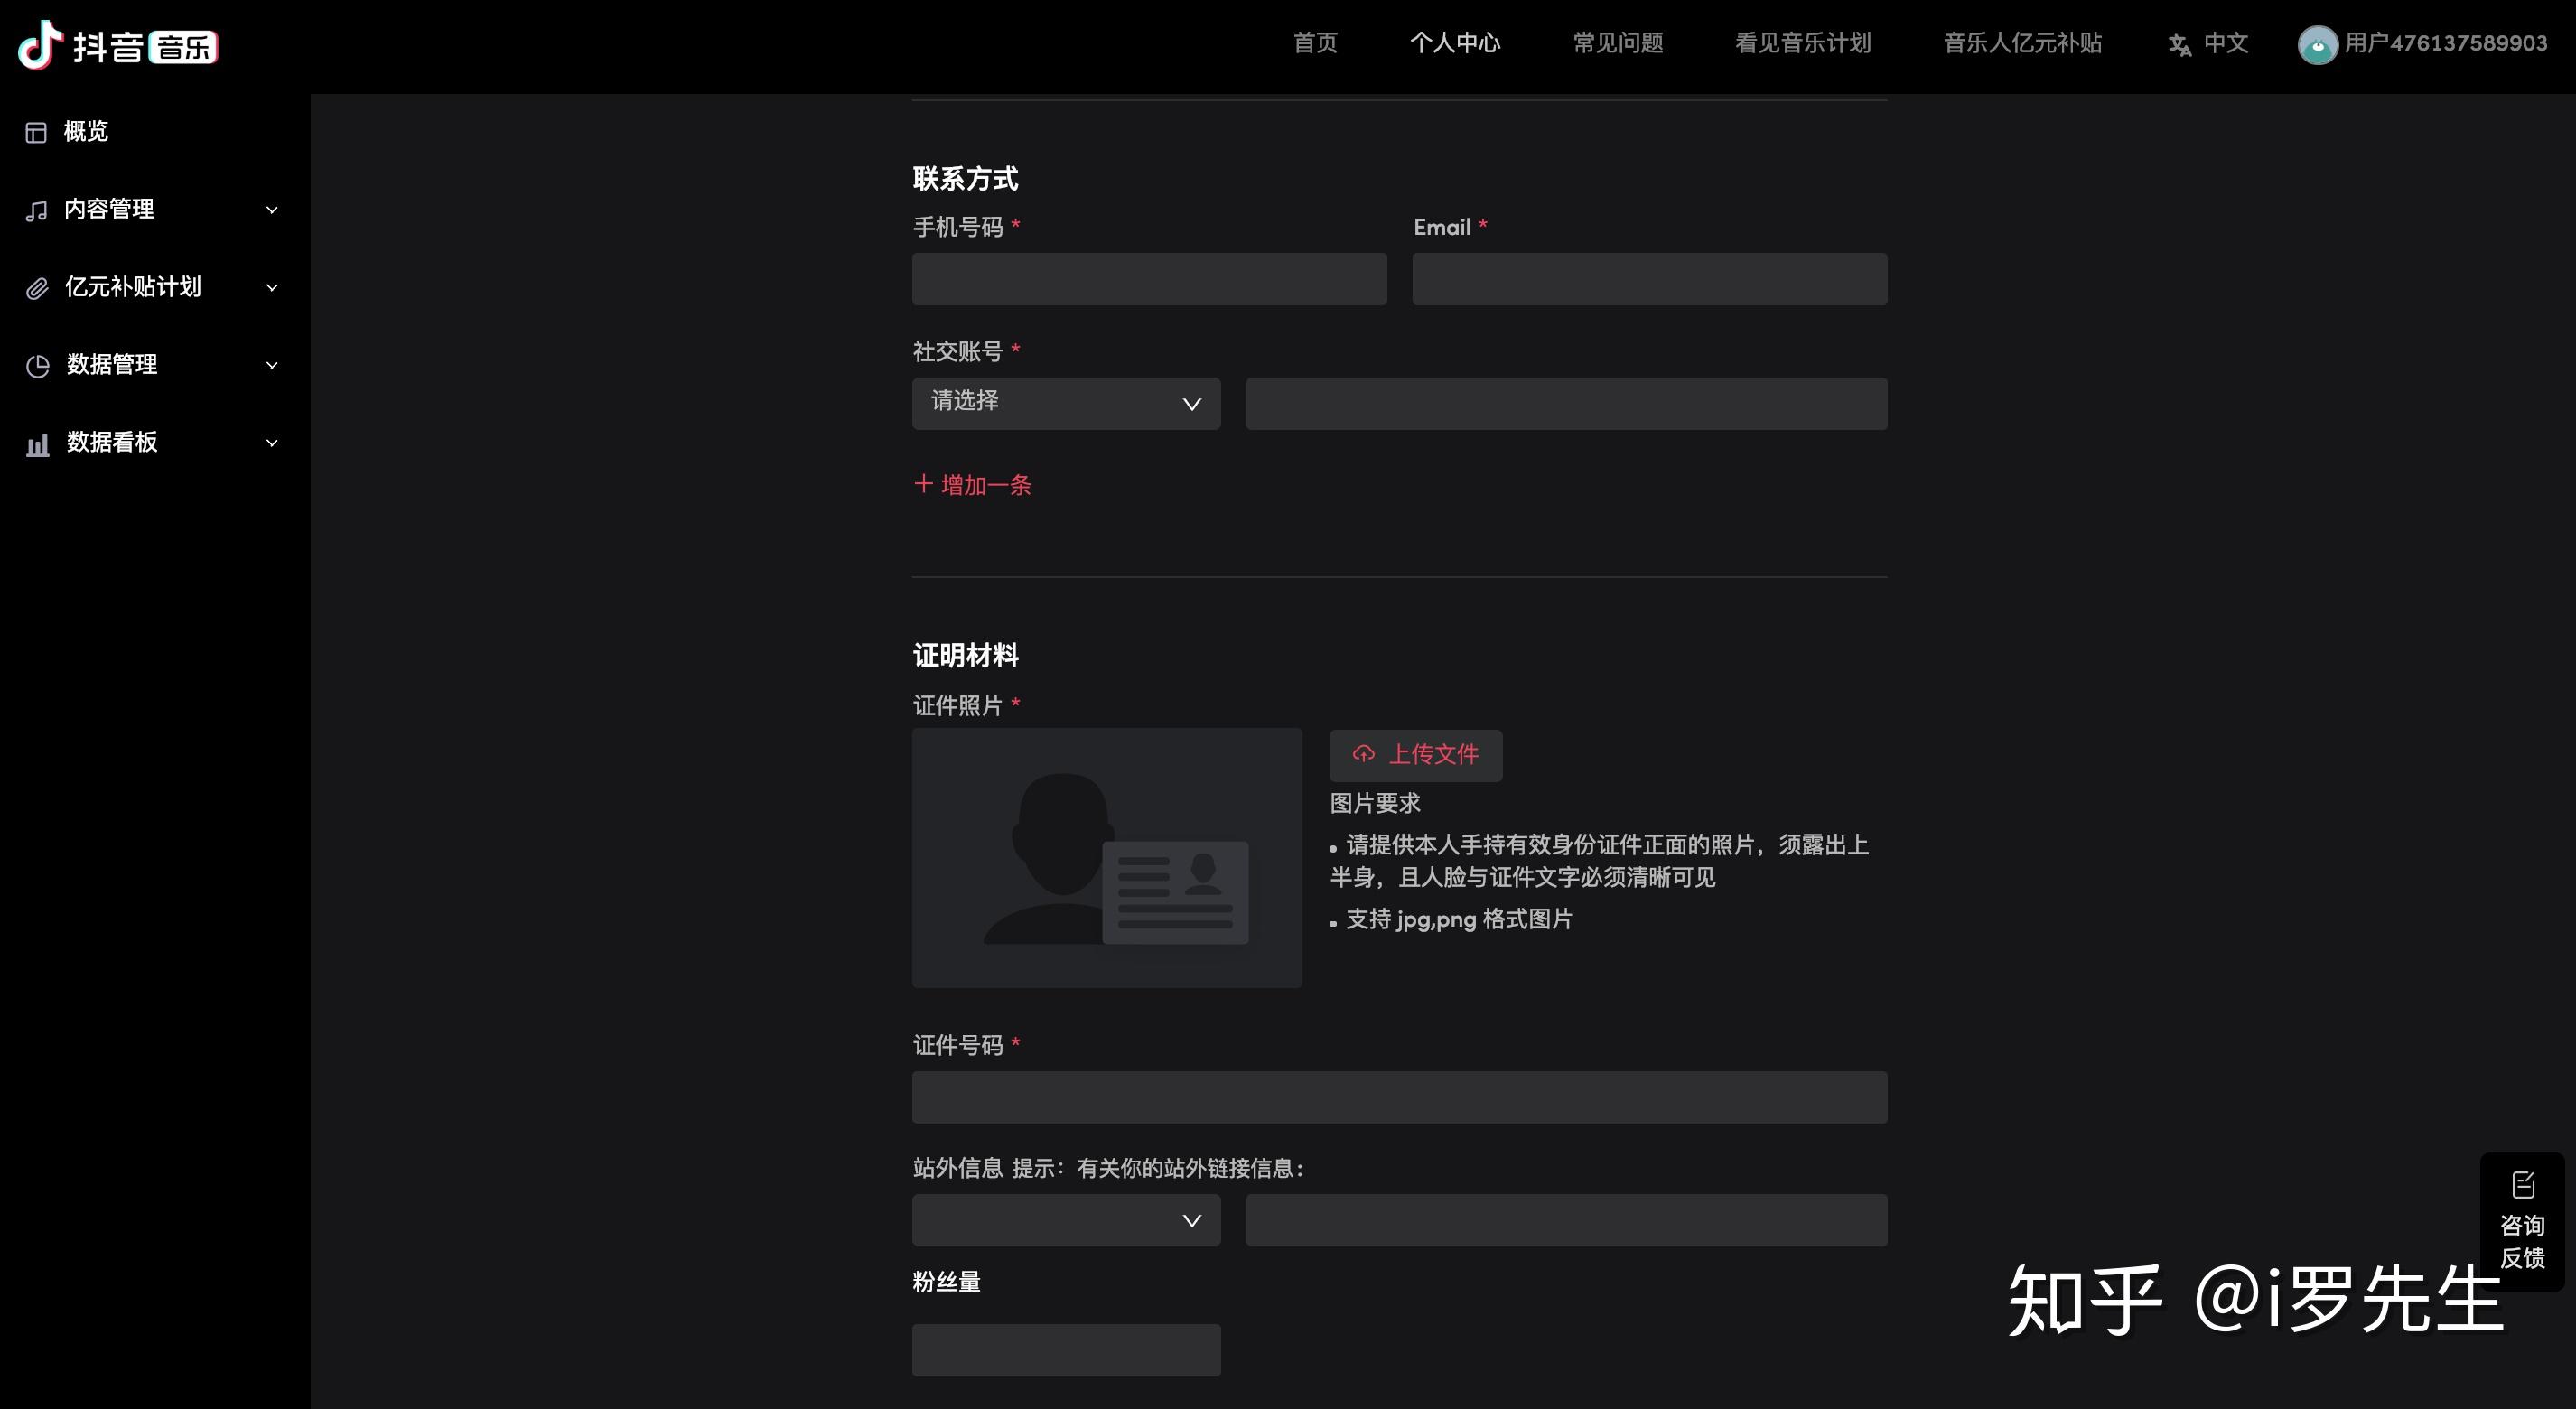Click the language translate icon
2576x1409 pixels.
pos(2180,45)
